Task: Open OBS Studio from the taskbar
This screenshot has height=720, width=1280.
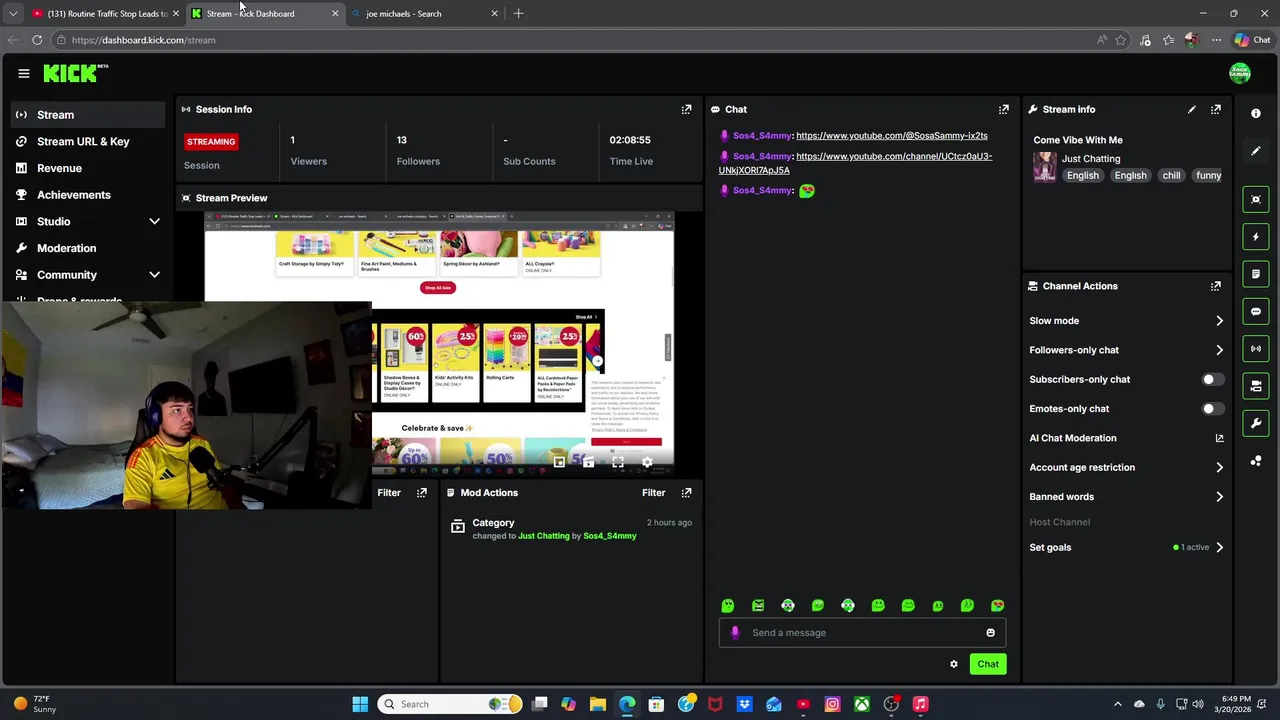Action: [x=891, y=704]
